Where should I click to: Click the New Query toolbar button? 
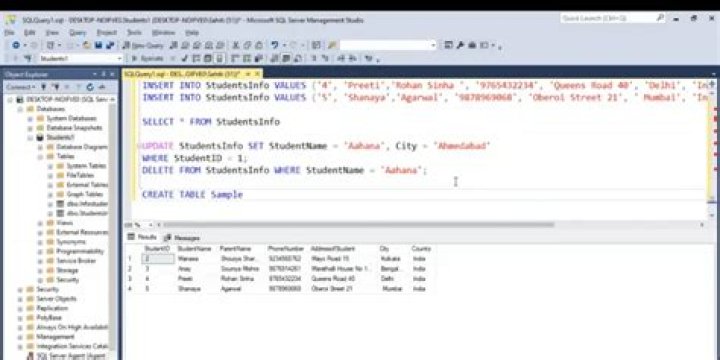pyautogui.click(x=143, y=45)
